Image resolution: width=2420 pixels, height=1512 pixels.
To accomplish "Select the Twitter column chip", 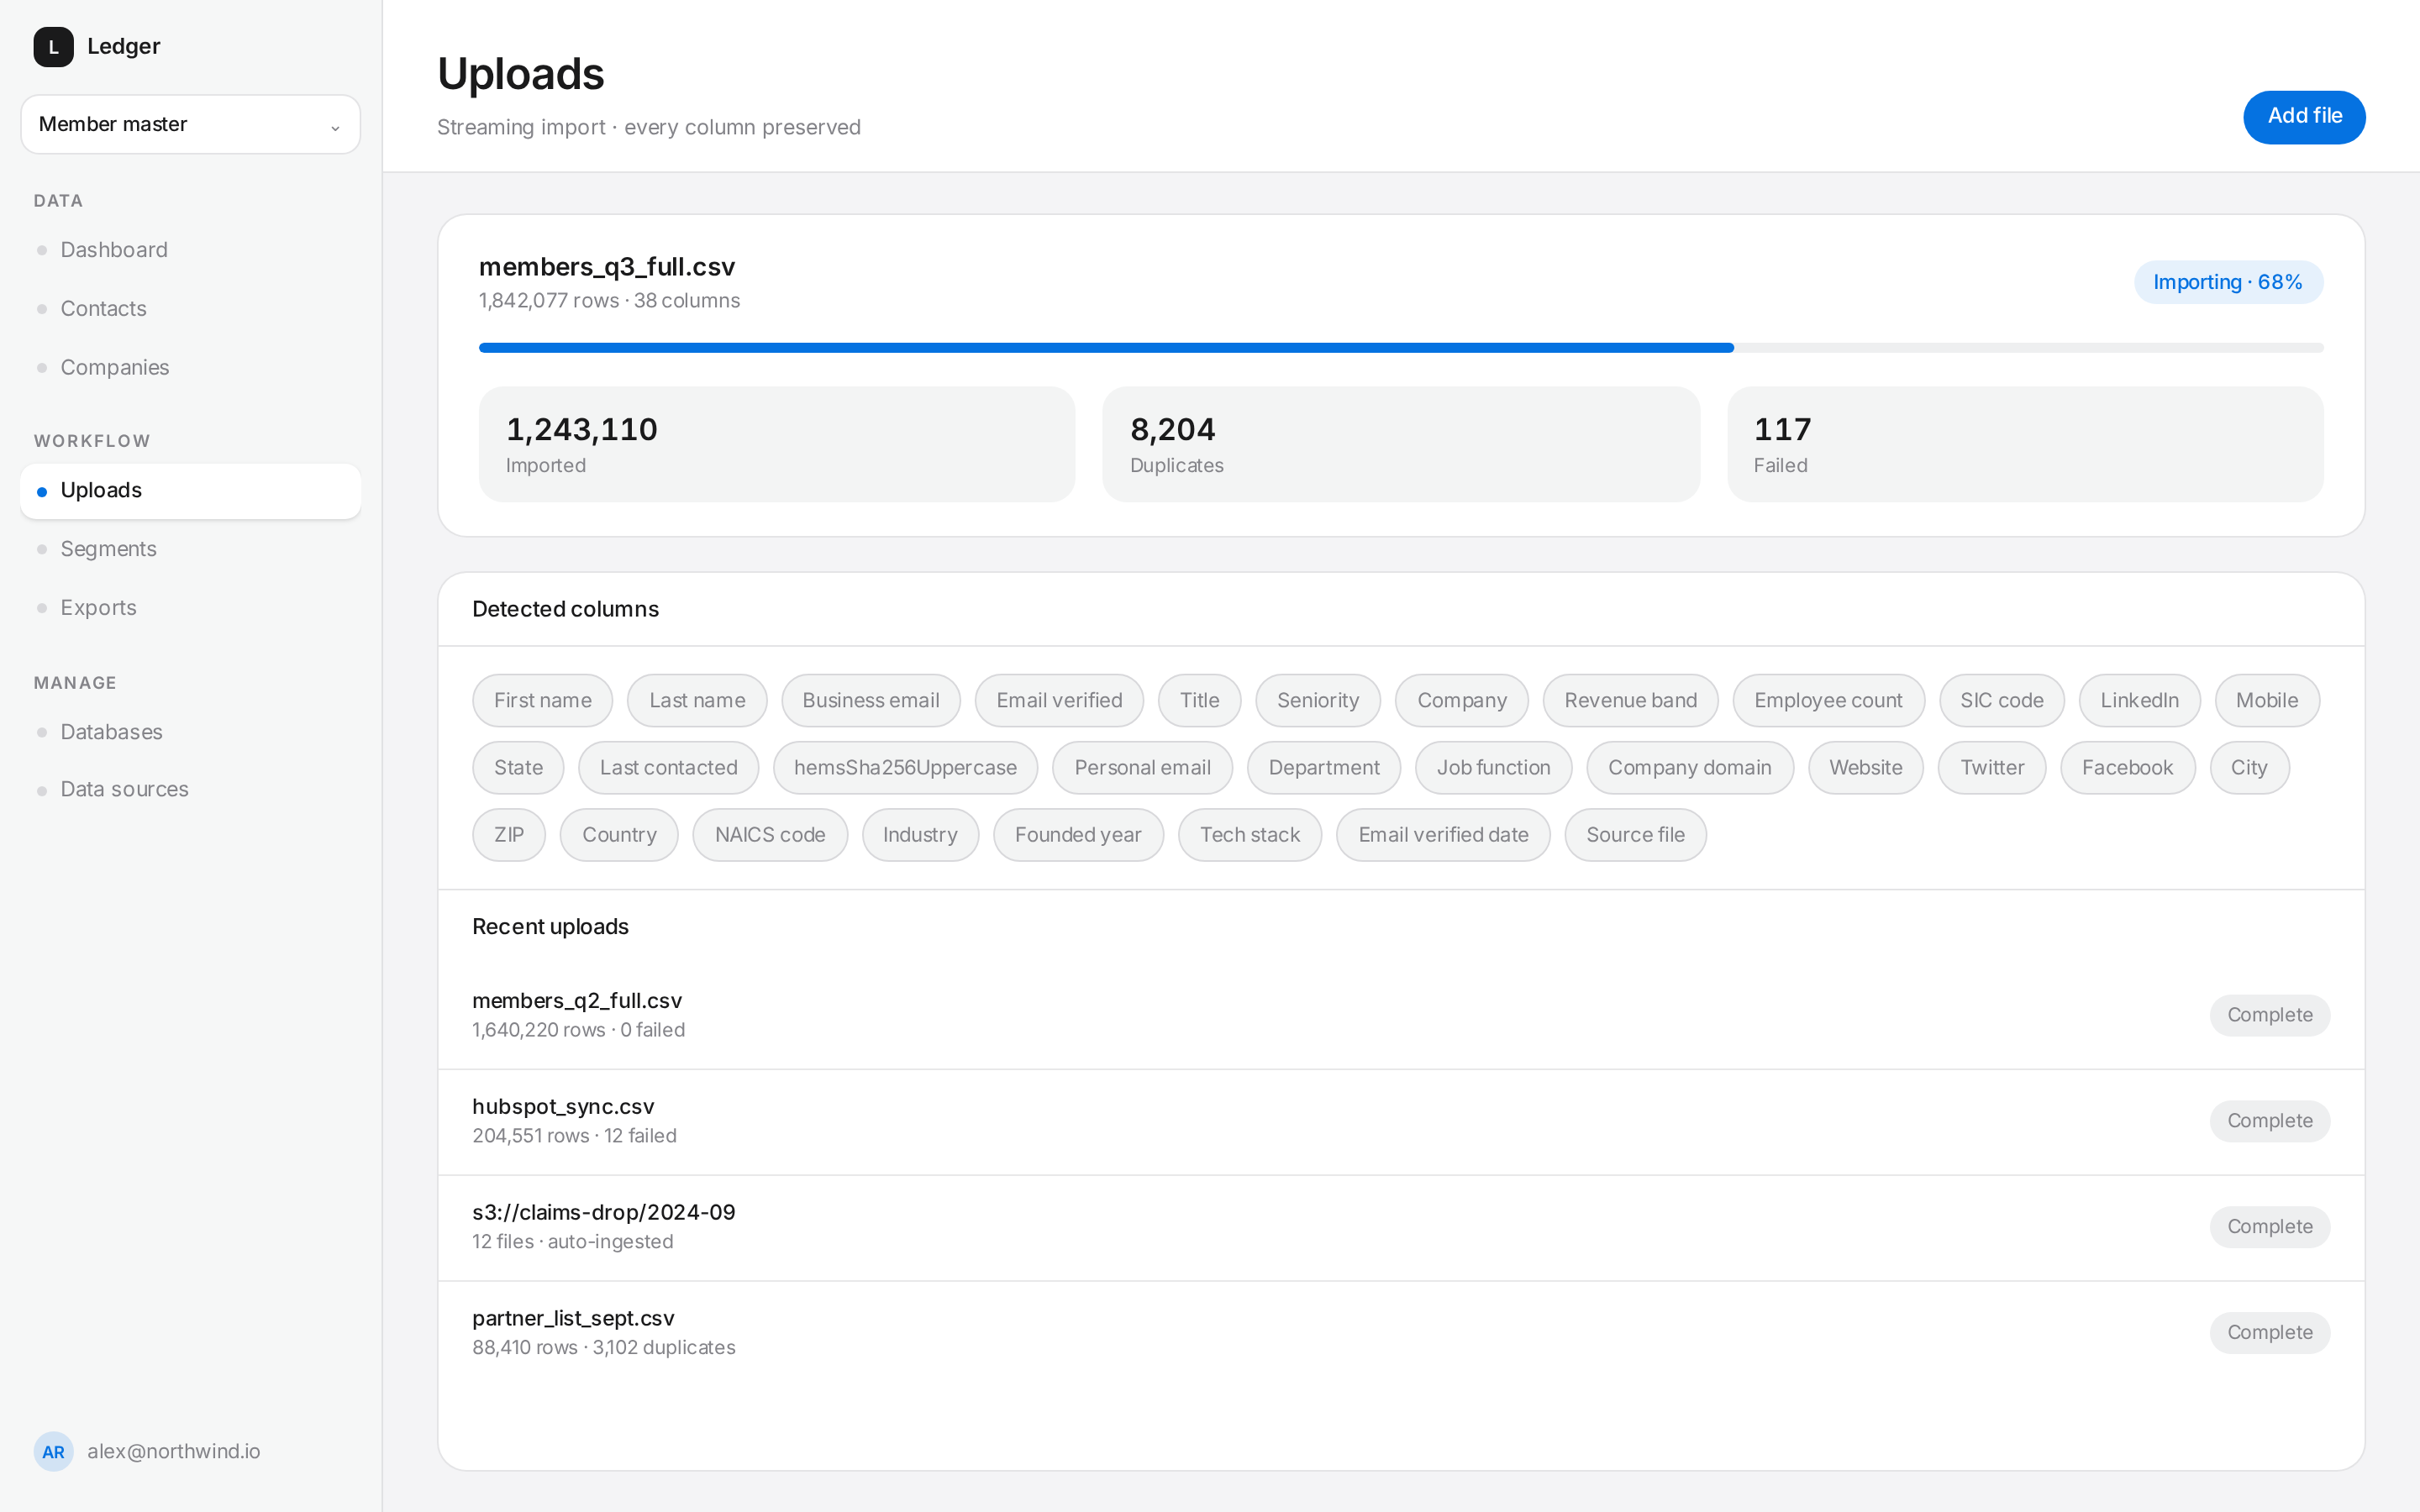I will (x=1991, y=768).
